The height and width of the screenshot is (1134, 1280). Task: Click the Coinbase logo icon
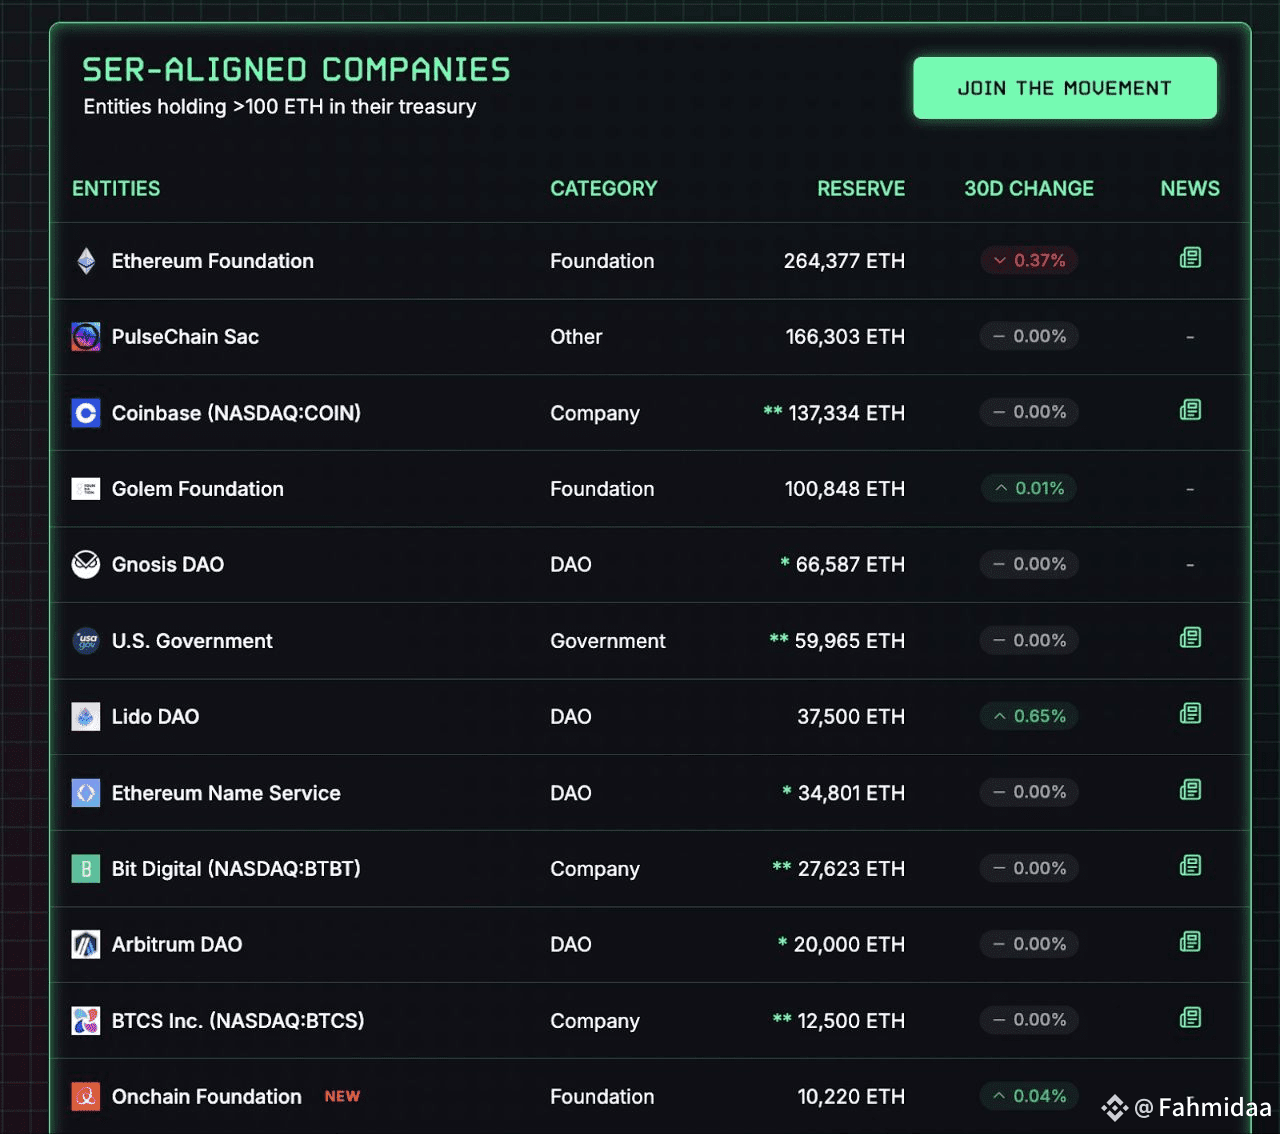(86, 413)
